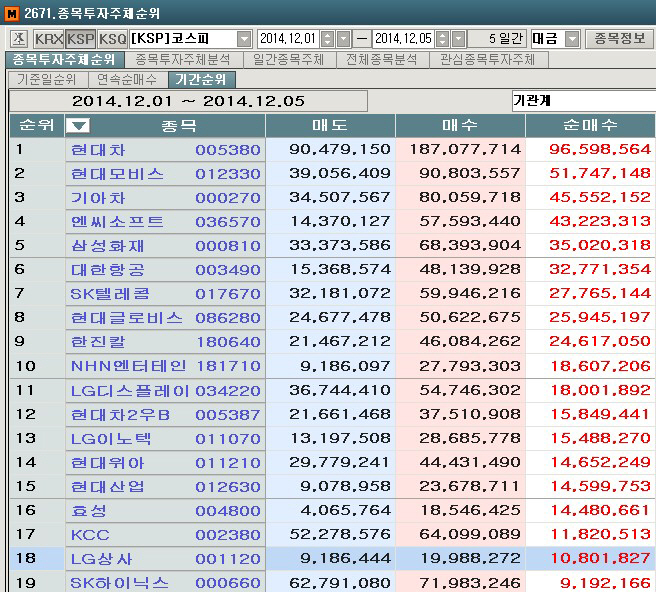This screenshot has width=656, height=592.
Task: Select the KSP market toggle
Action: 81,39
